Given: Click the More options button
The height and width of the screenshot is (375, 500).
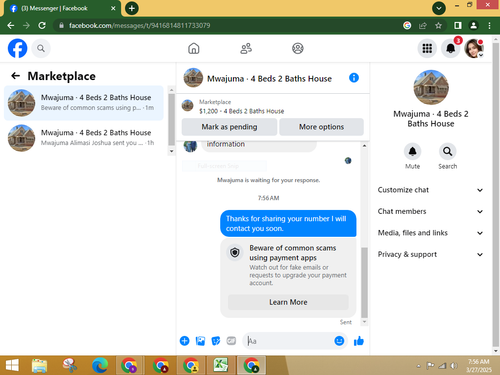Looking at the screenshot, I should pyautogui.click(x=321, y=127).
